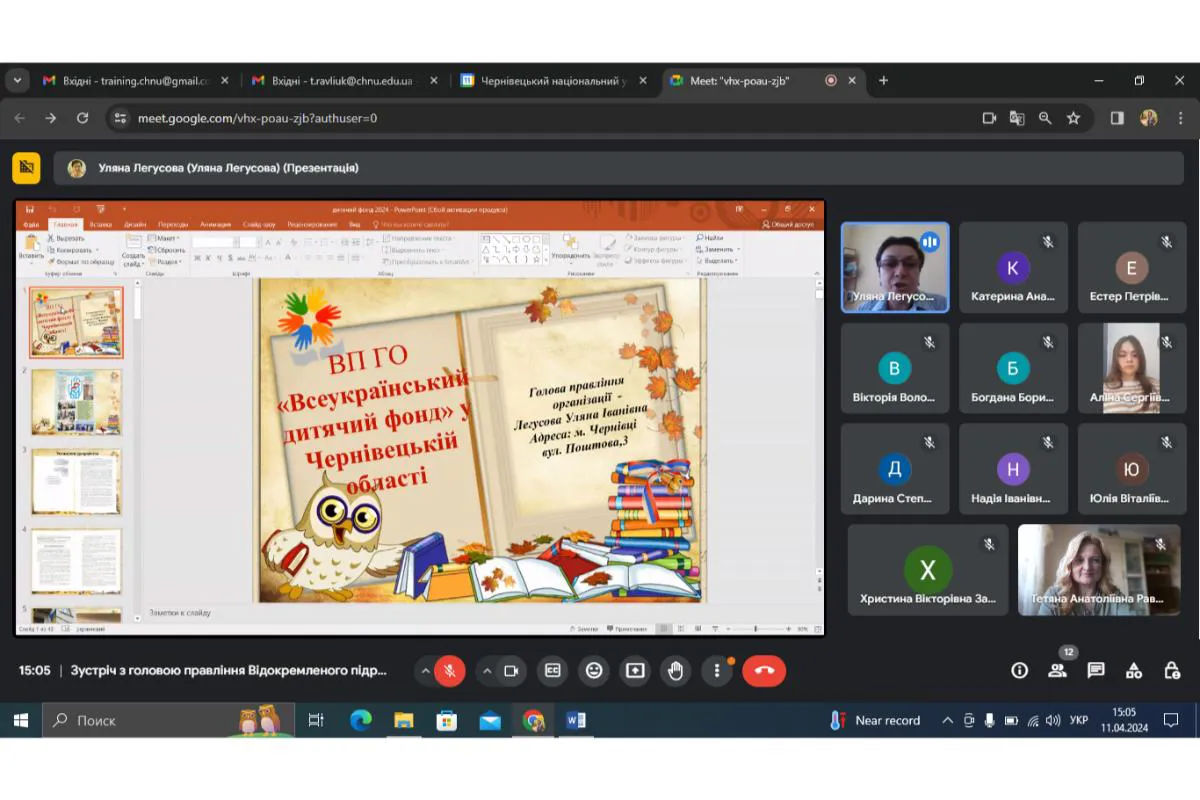Leave the call with red hang-up button
Image resolution: width=1200 pixels, height=800 pixels.
pos(764,671)
